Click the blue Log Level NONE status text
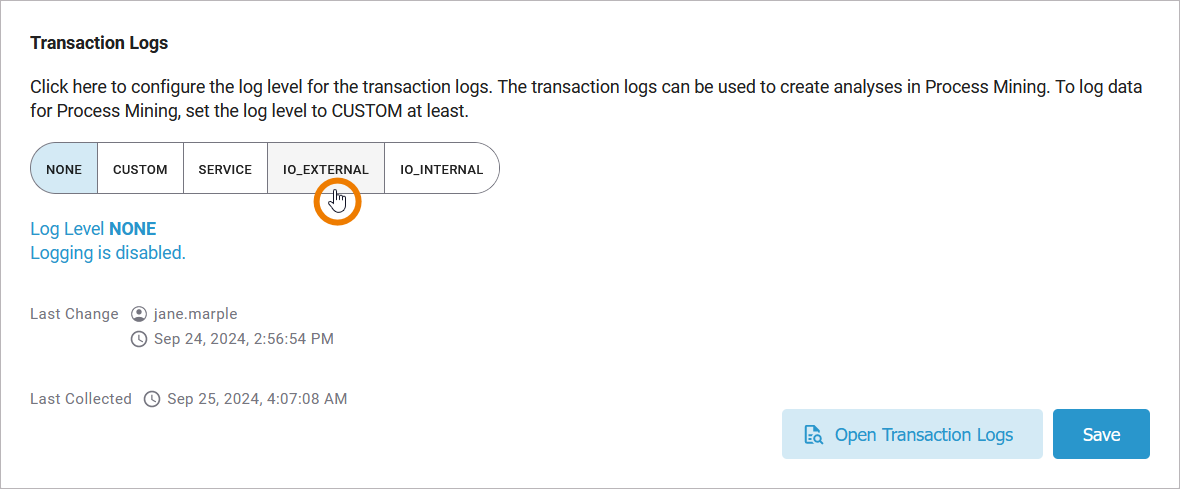This screenshot has width=1180, height=489. click(93, 229)
